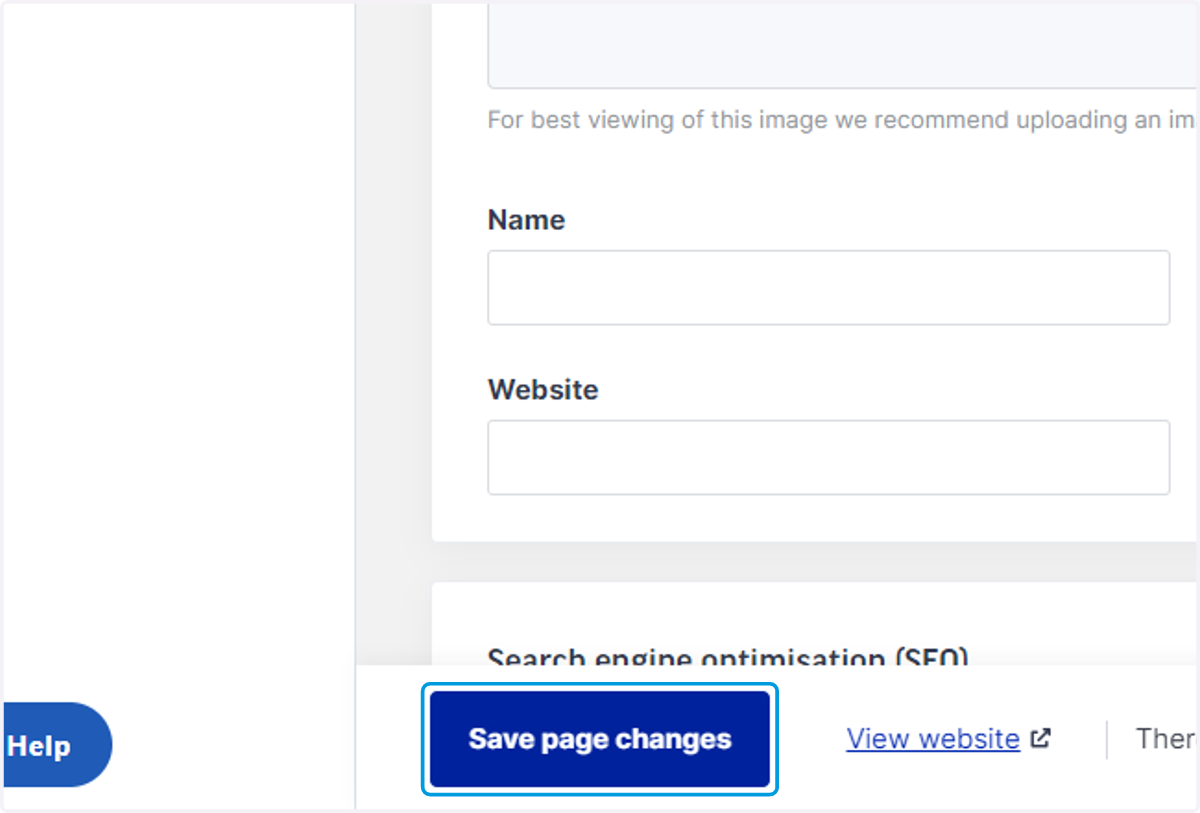Open the View website link
The image size is (1200, 813).
[x=933, y=739]
